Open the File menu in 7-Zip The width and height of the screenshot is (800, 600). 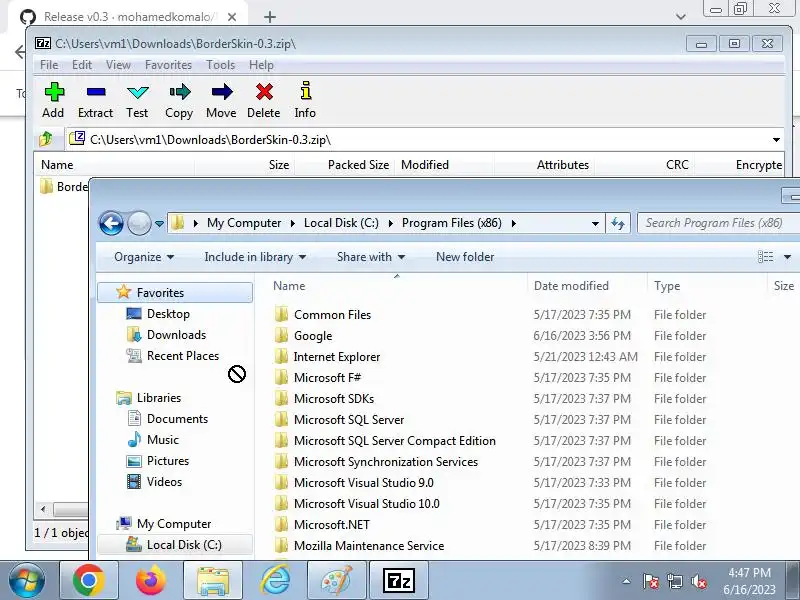49,65
